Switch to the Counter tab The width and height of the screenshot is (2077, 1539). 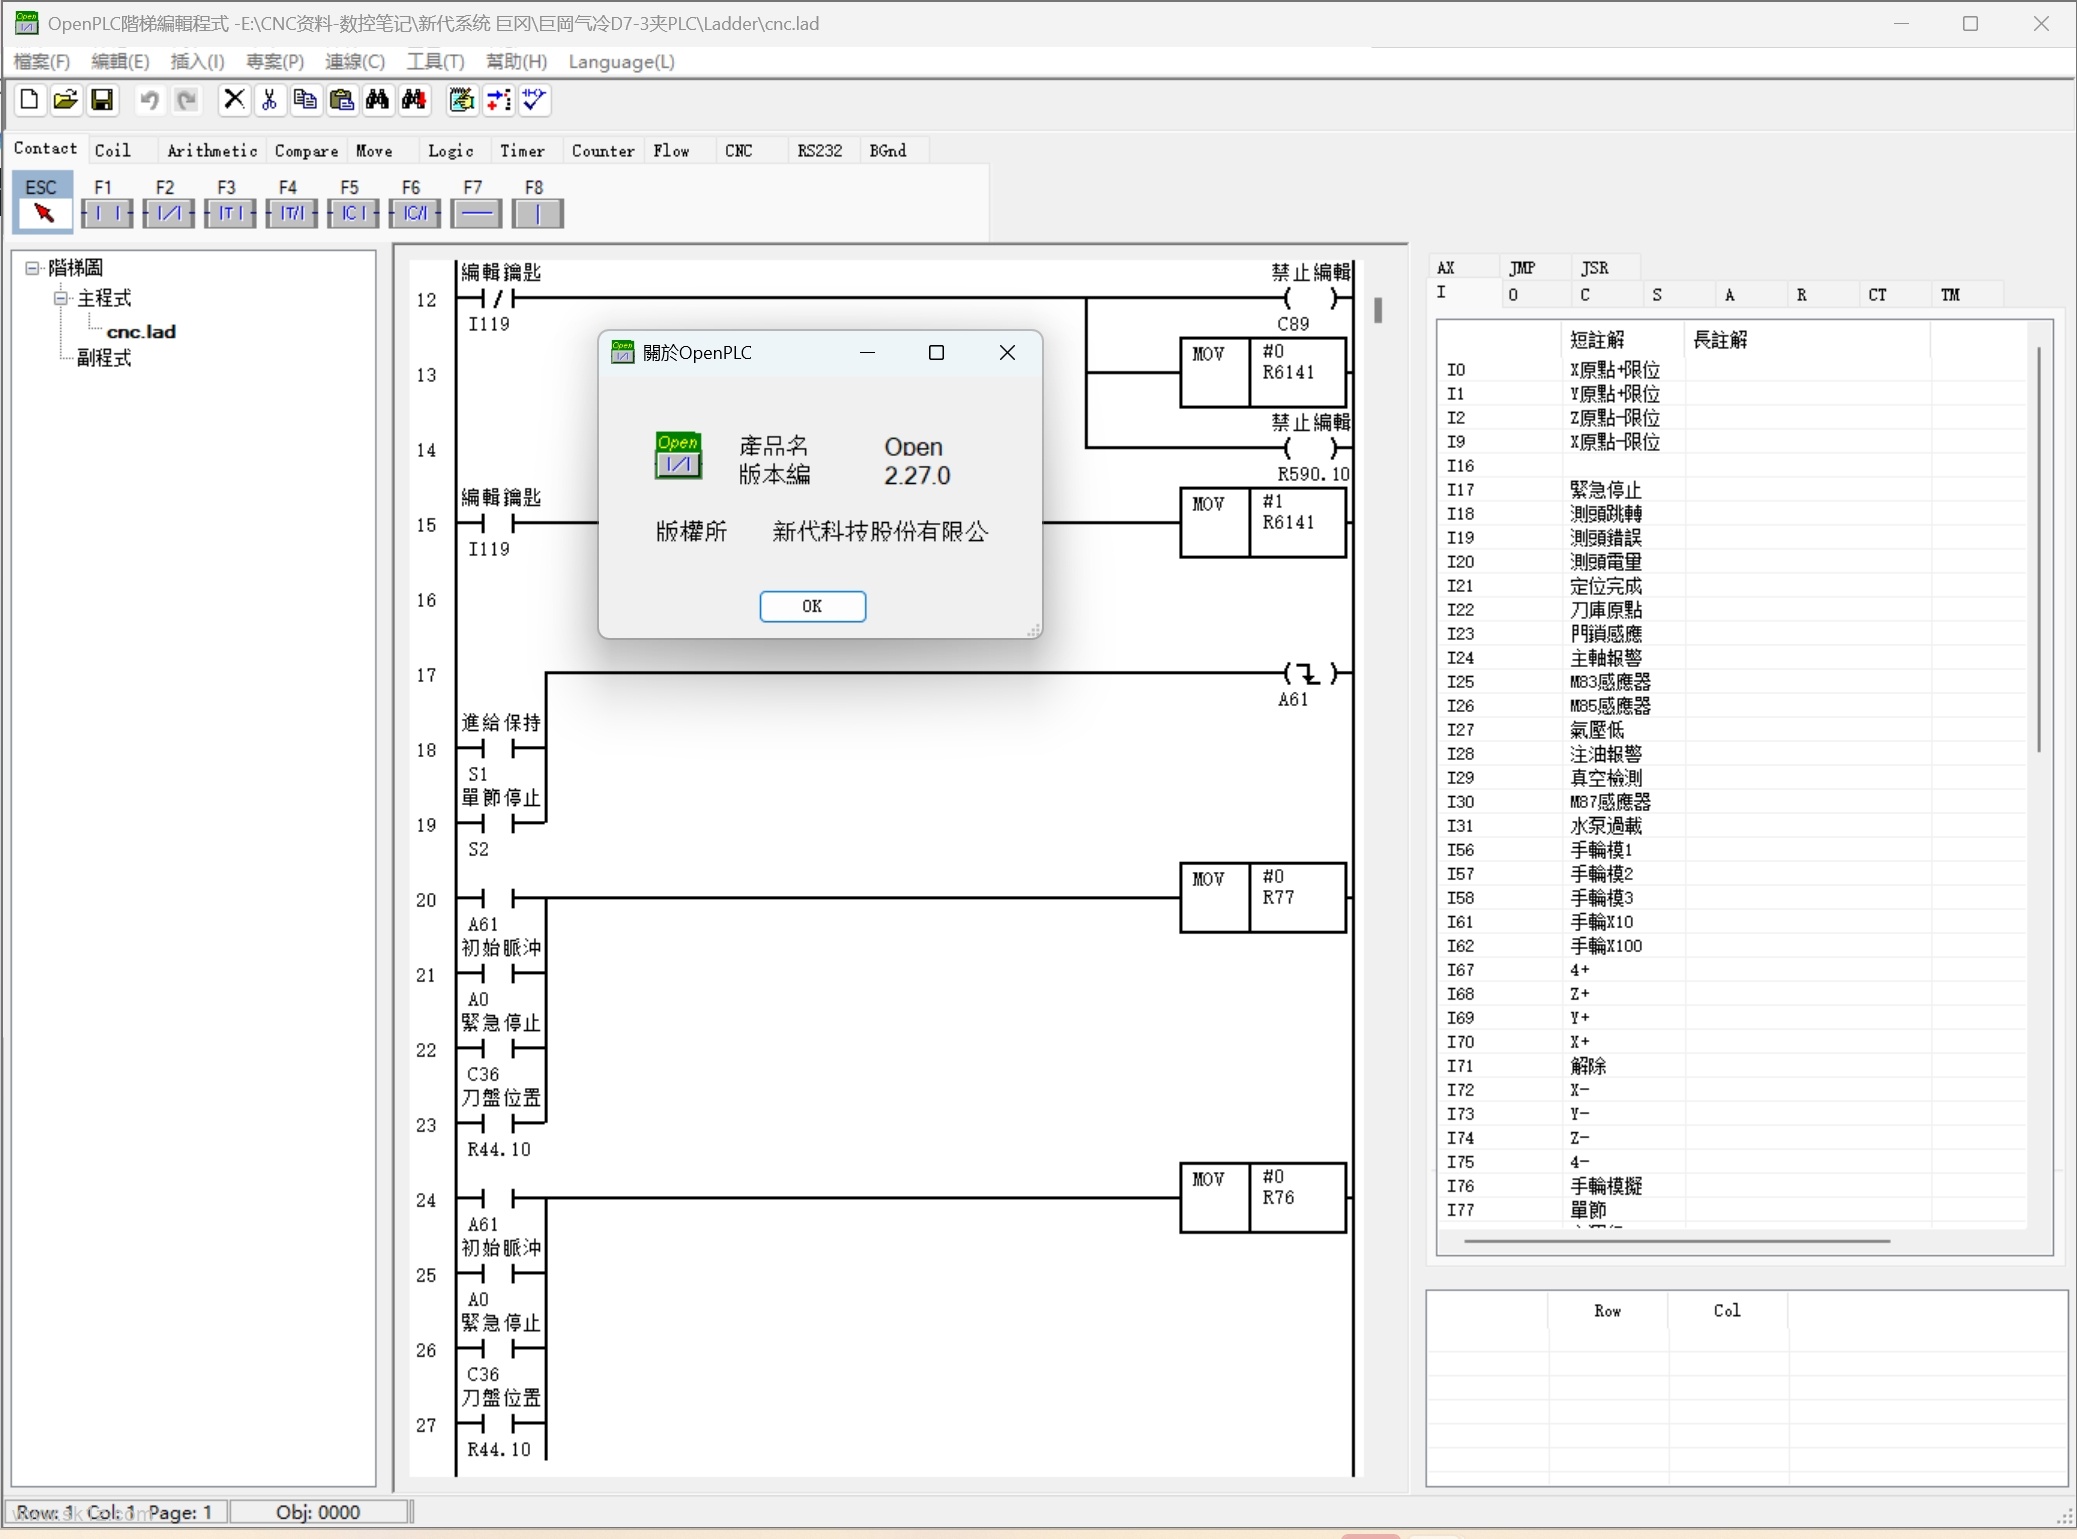tap(603, 151)
